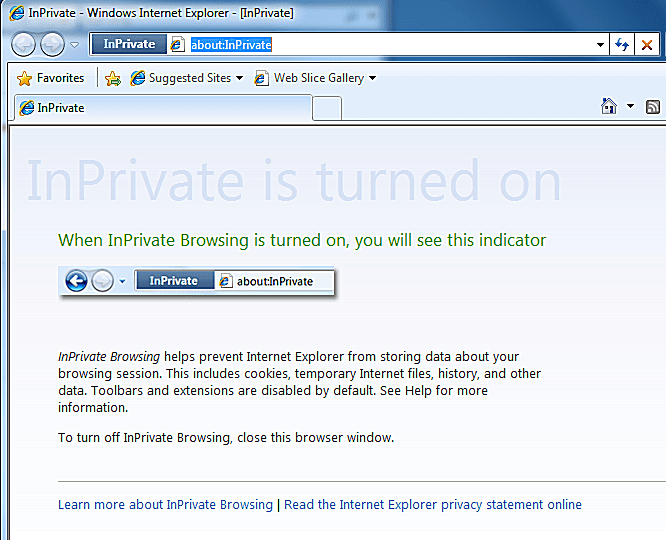
Task: Click the Home button
Action: point(609,106)
